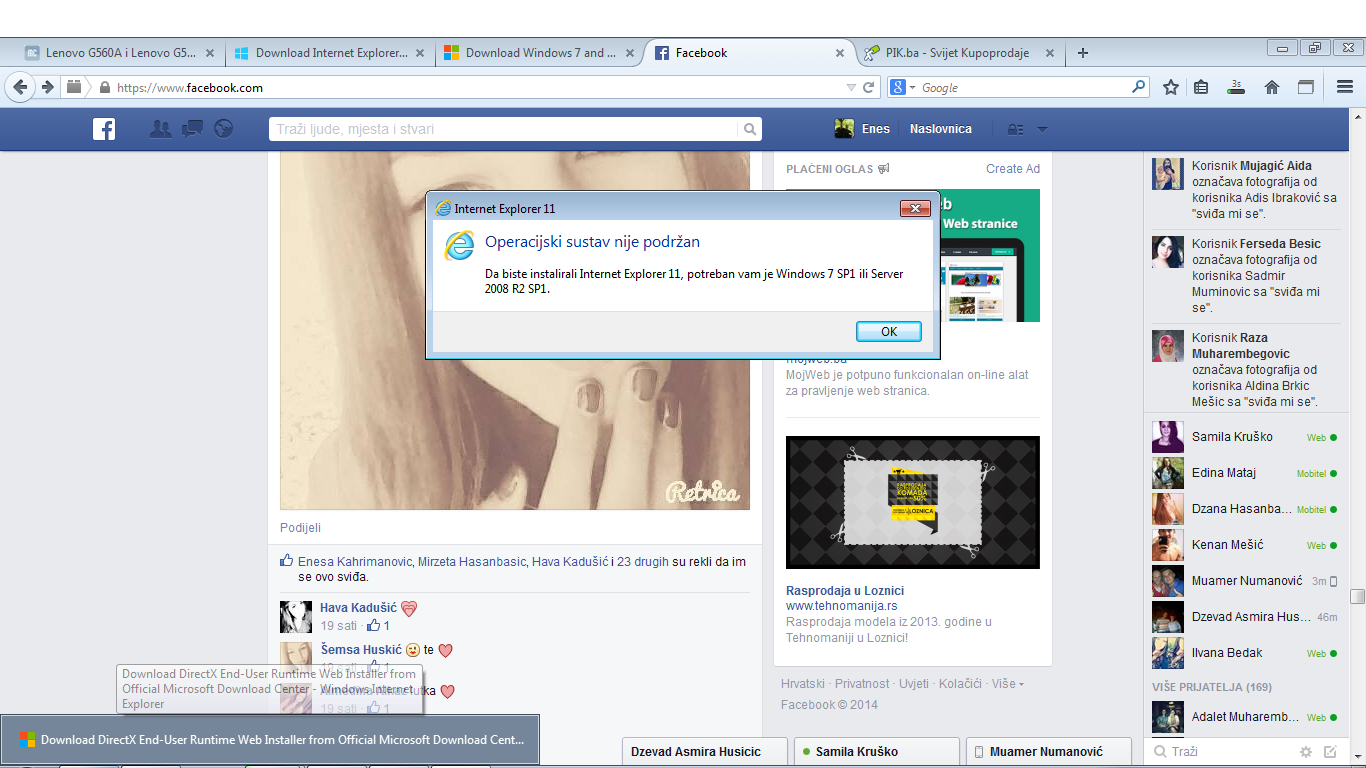Close the Facebook browser tab
The image size is (1366, 768).
coord(840,53)
